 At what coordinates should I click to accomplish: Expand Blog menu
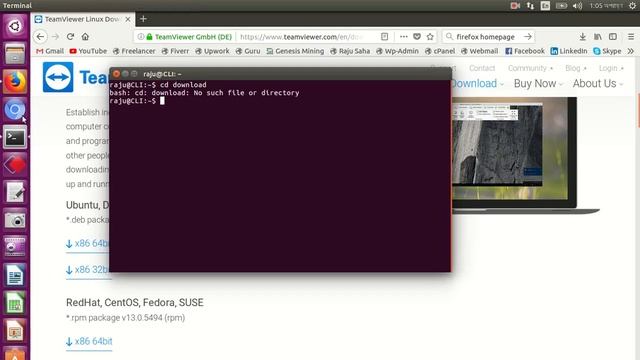(576, 68)
